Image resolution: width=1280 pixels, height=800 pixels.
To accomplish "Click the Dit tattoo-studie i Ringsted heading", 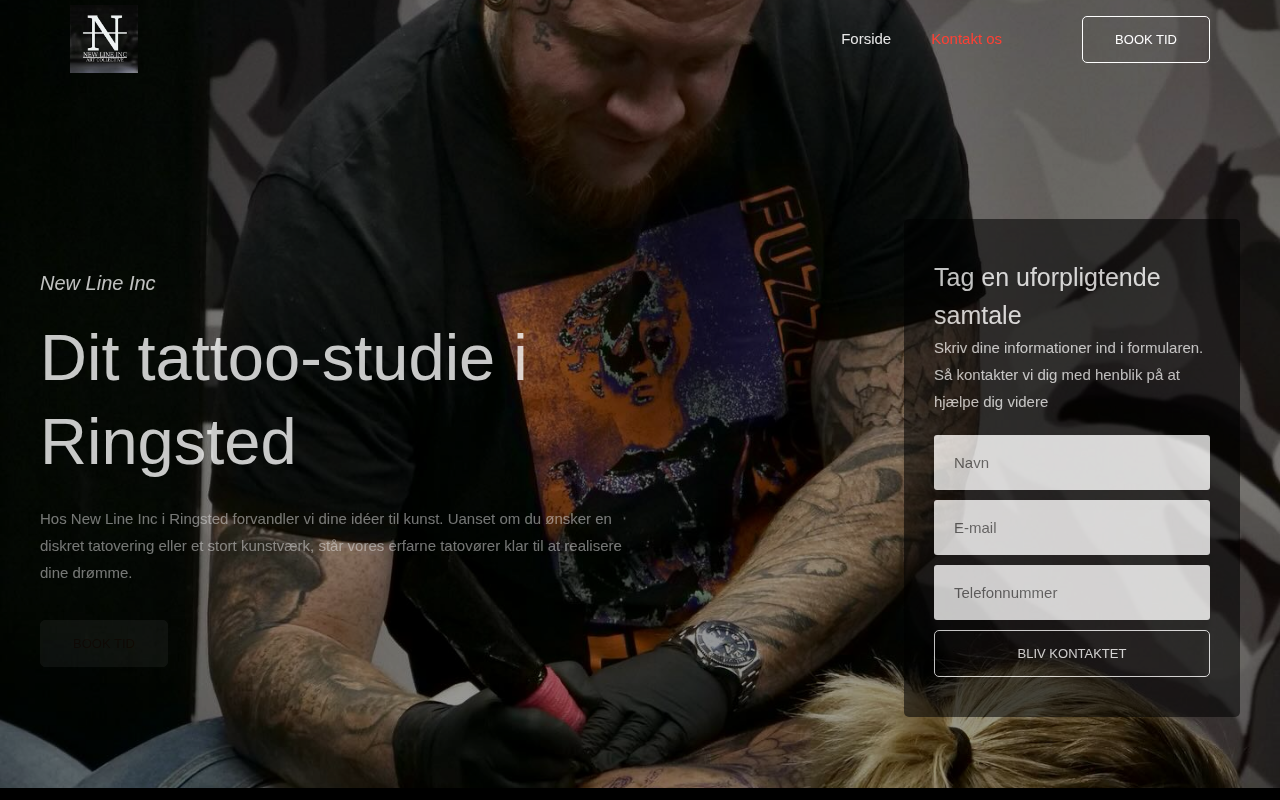I will click(x=284, y=399).
